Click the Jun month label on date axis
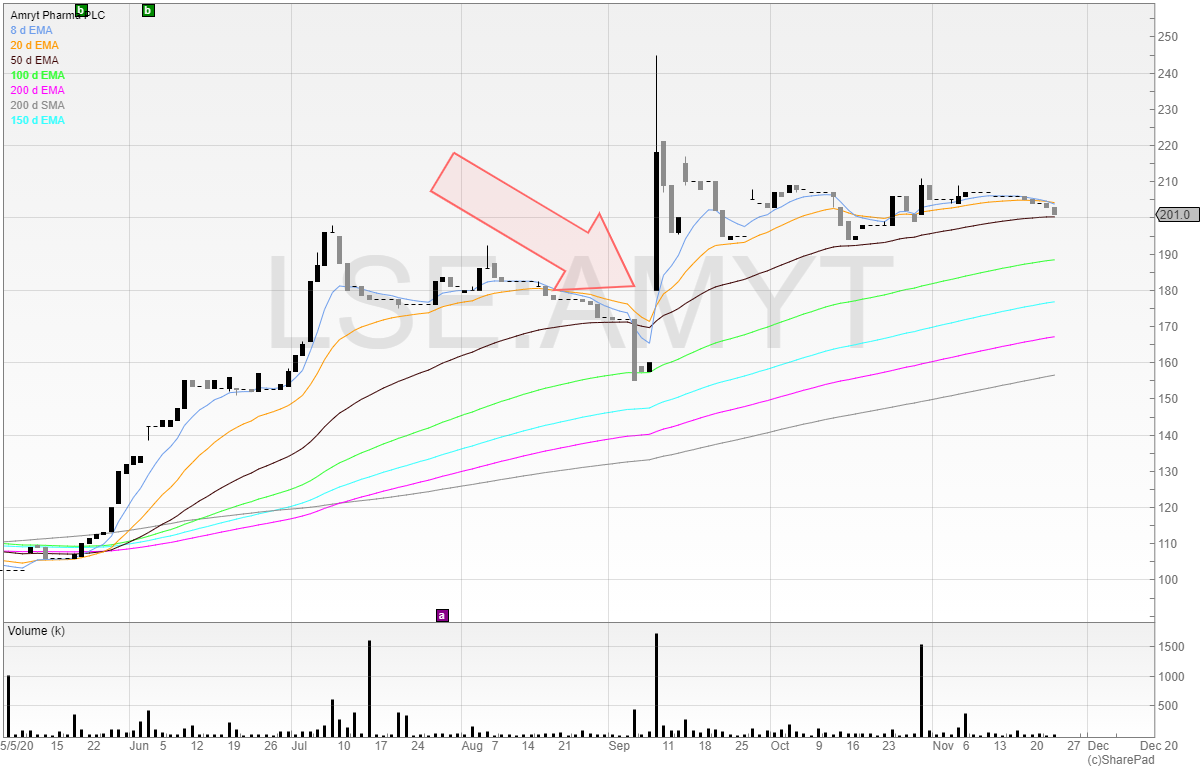The image size is (1200, 768). [x=139, y=746]
